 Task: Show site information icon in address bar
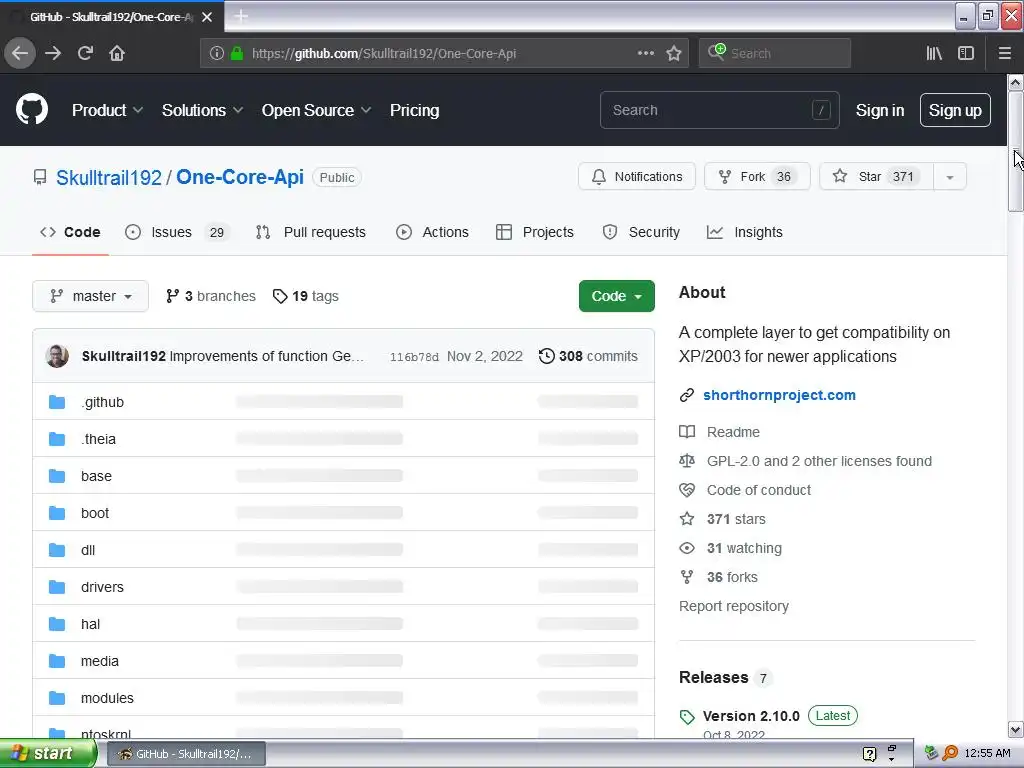point(216,54)
